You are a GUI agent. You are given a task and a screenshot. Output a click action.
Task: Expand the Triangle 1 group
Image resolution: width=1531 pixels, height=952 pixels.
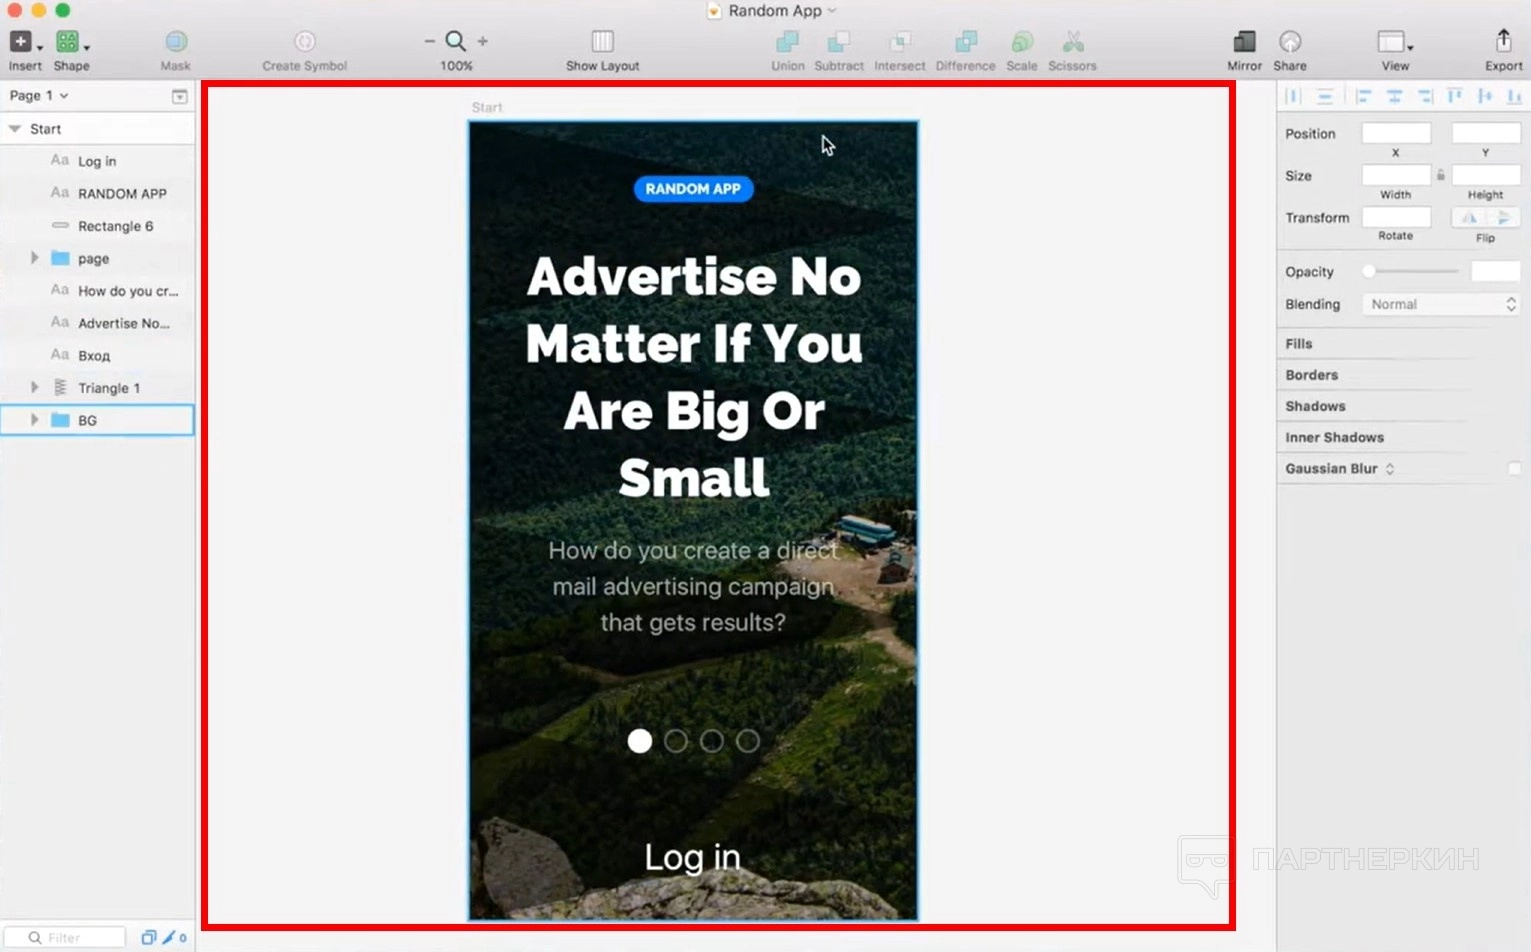click(34, 387)
